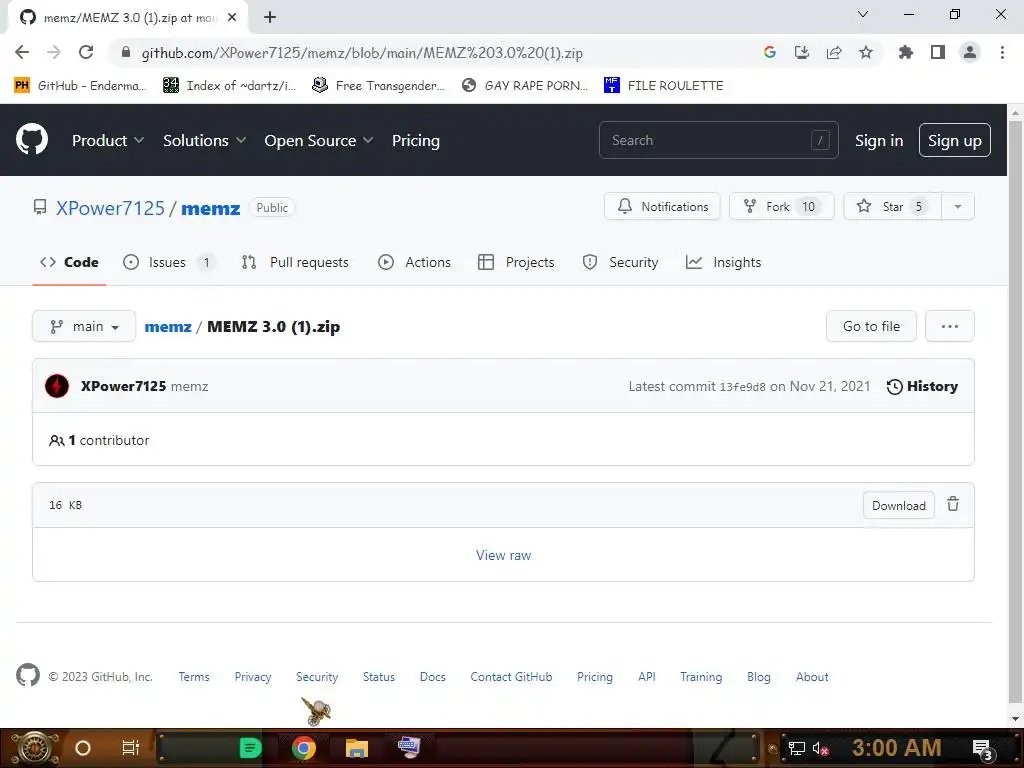Image resolution: width=1024 pixels, height=768 pixels.
Task: Open the notification center icon
Action: coord(983,749)
